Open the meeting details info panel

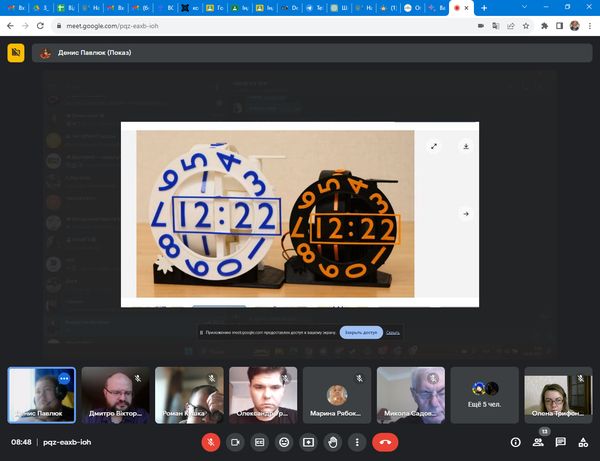(x=516, y=441)
